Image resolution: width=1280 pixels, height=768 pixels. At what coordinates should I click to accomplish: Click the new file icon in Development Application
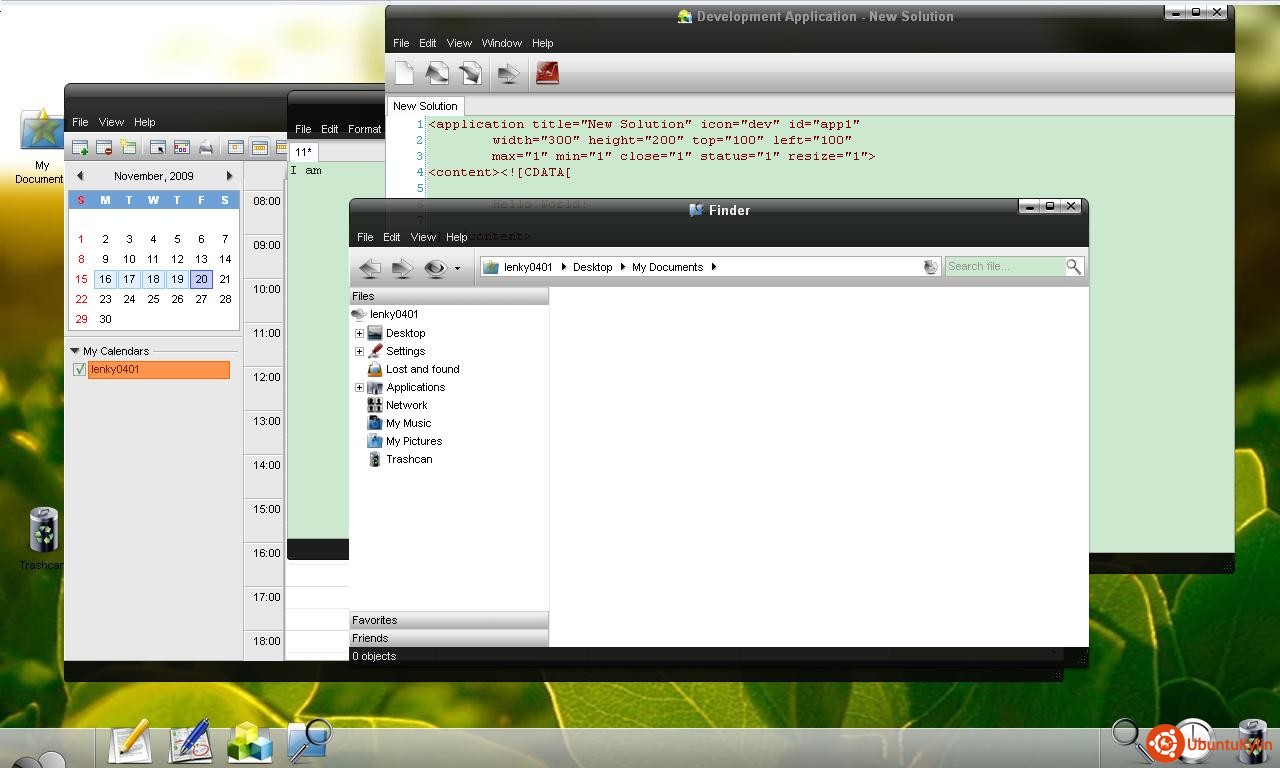click(x=404, y=73)
